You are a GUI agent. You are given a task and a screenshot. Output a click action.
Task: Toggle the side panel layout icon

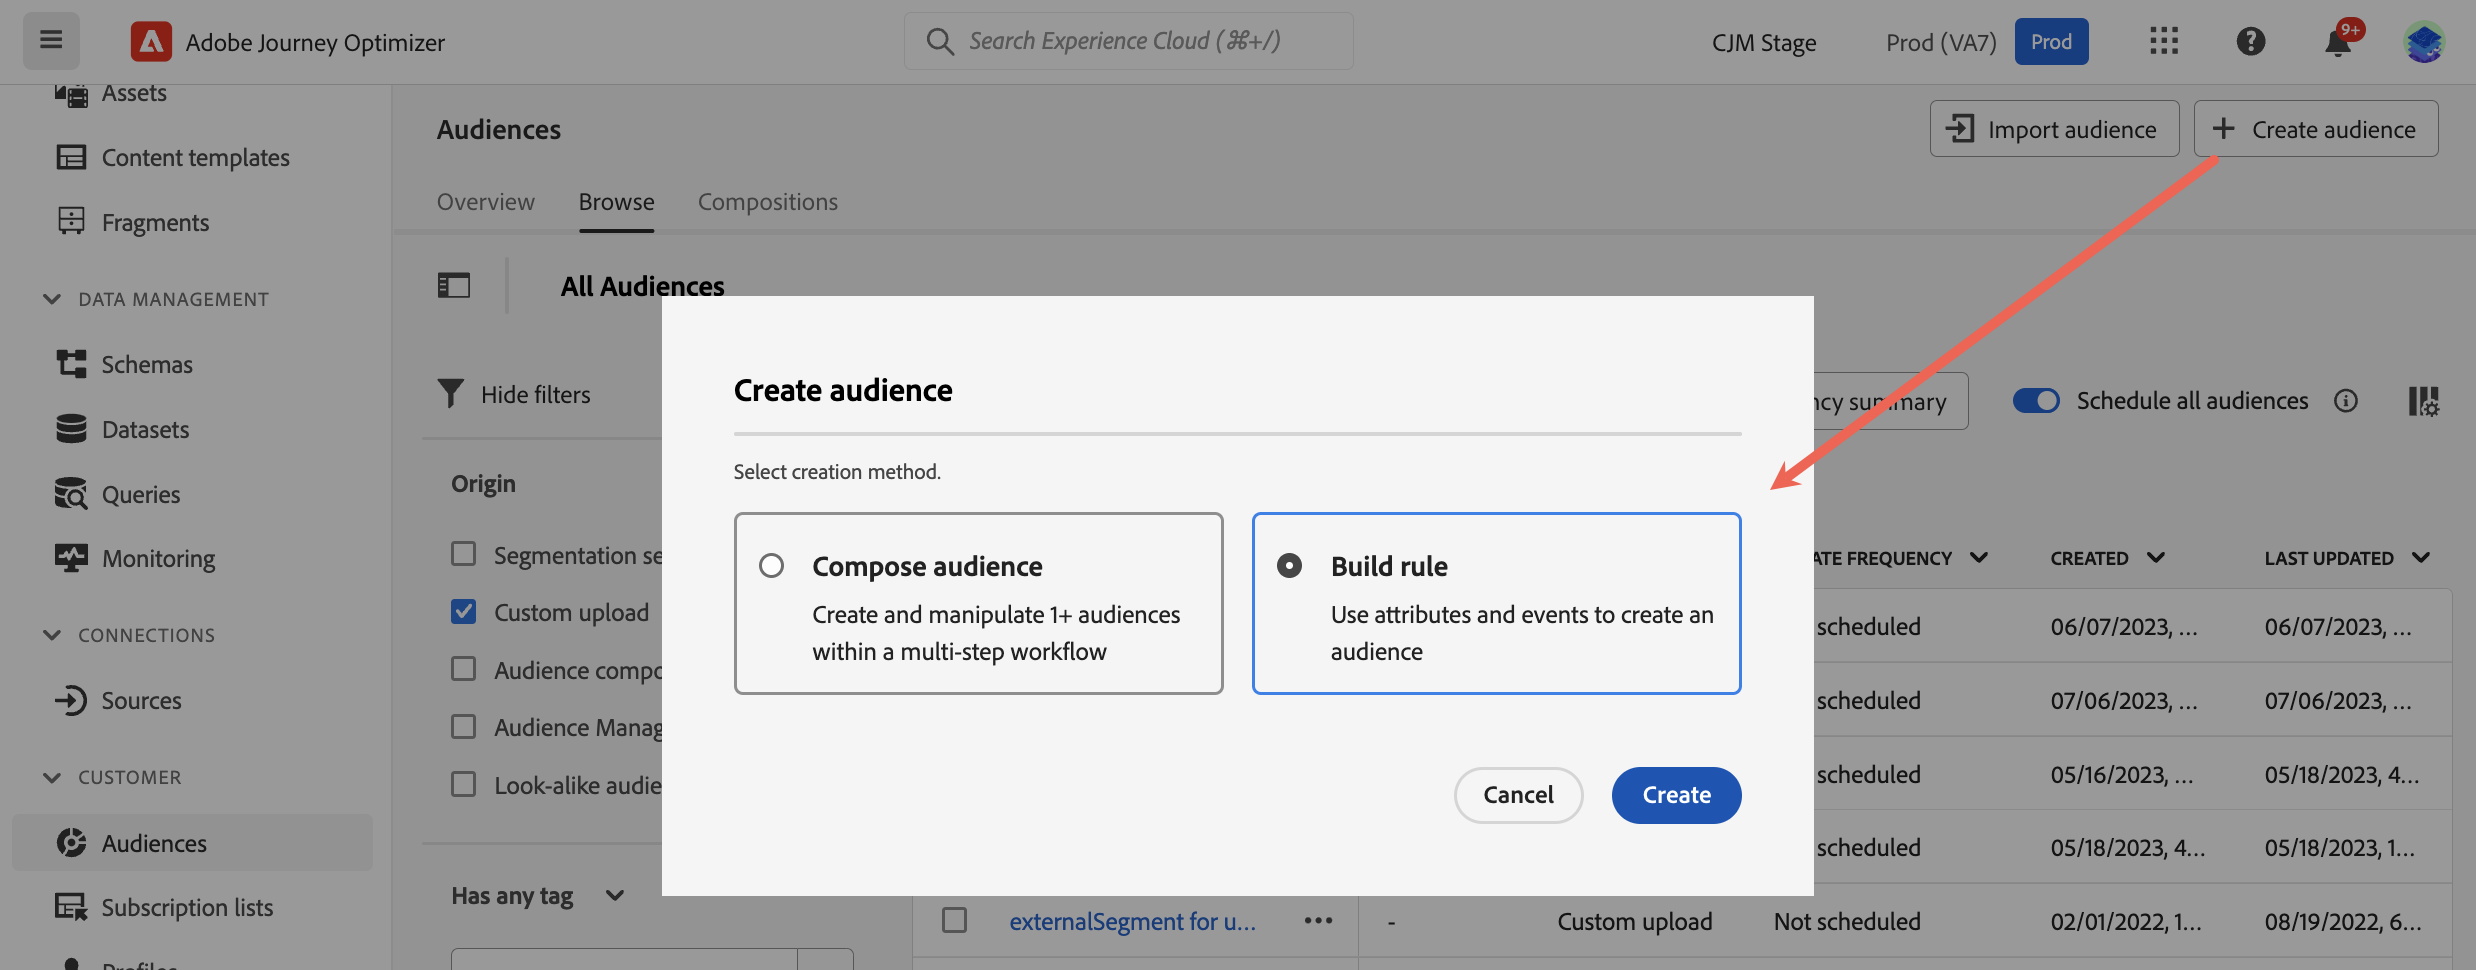pyautogui.click(x=454, y=286)
